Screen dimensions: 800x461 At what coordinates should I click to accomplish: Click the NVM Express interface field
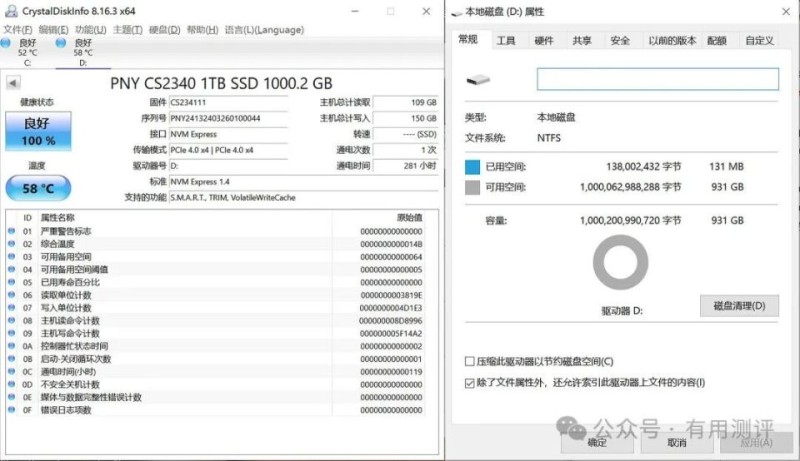point(228,134)
